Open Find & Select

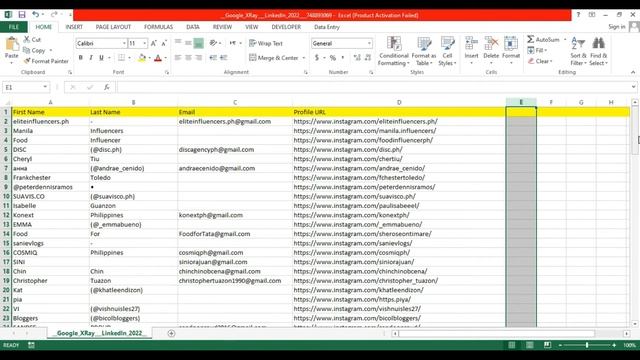point(598,51)
